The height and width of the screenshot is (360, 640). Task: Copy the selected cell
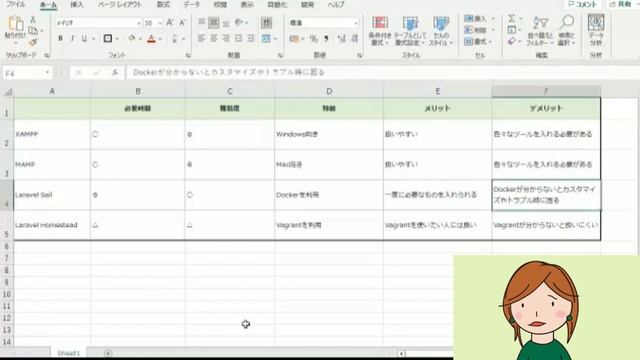click(x=33, y=31)
